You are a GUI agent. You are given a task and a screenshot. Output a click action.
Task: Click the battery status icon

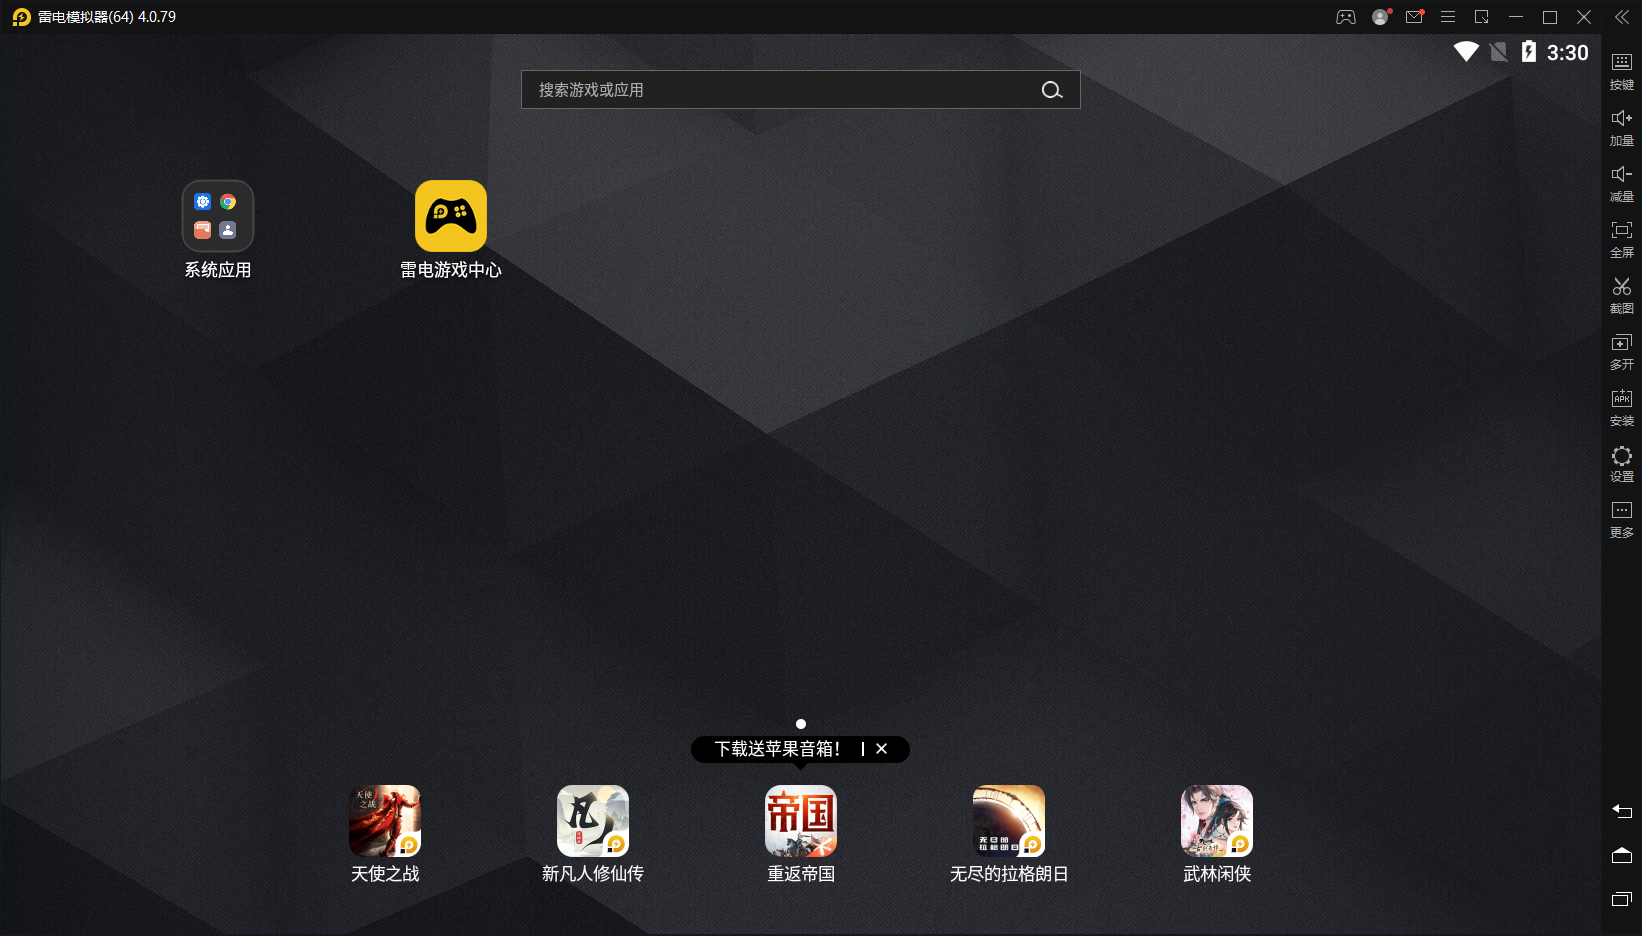[1528, 52]
